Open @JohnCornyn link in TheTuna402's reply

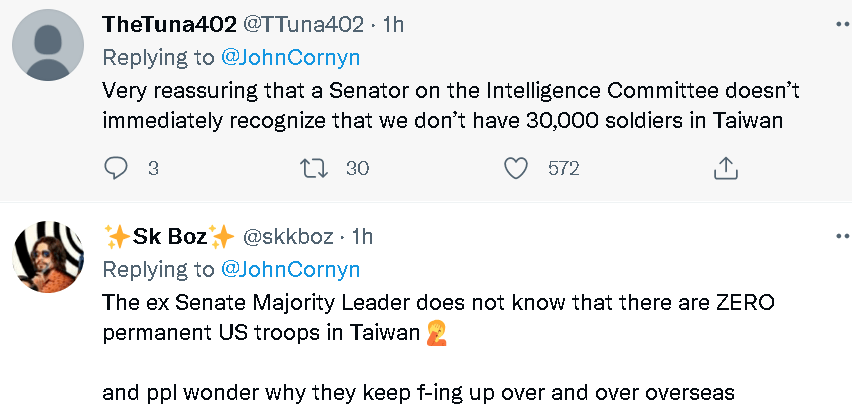click(290, 54)
